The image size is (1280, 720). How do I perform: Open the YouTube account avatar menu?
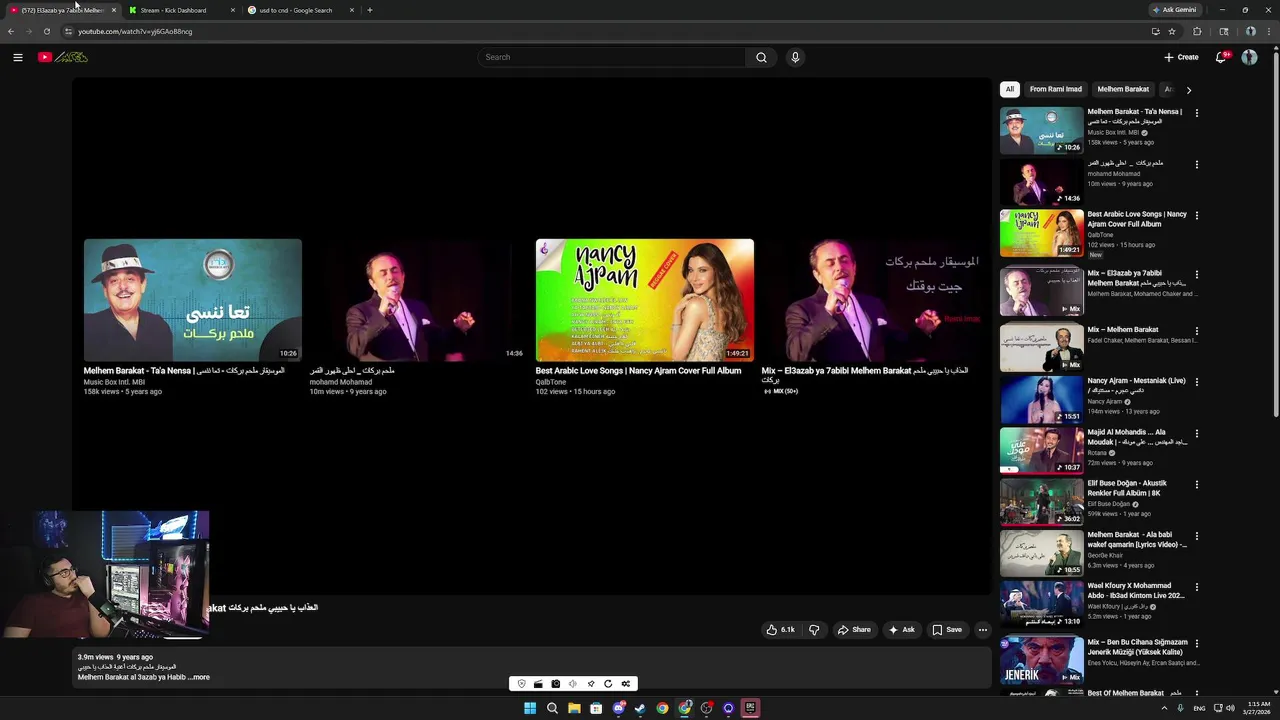(1249, 57)
